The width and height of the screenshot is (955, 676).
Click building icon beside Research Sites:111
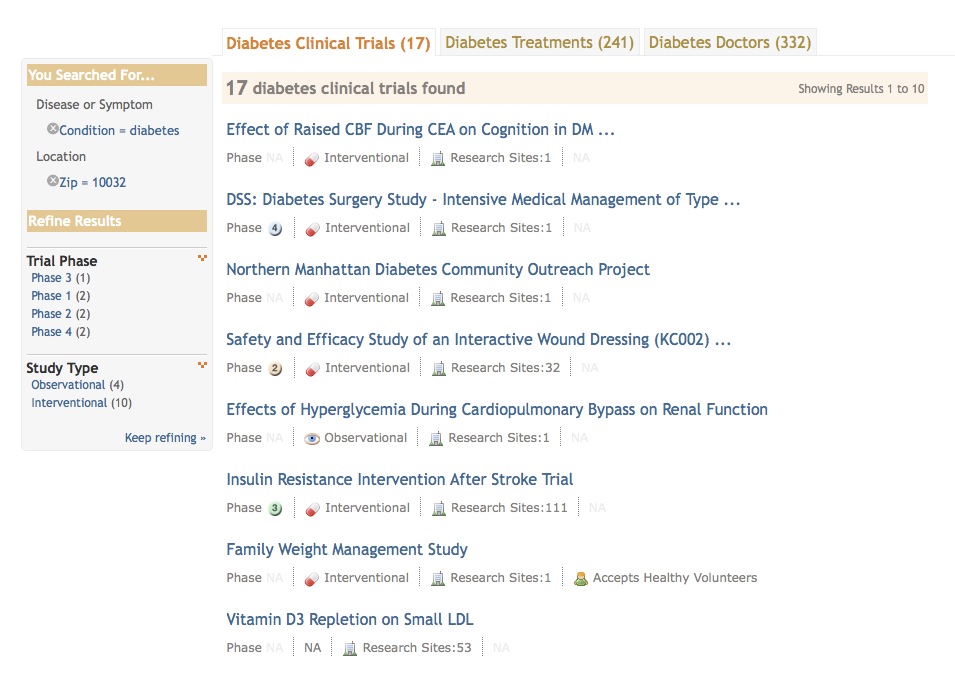point(438,508)
